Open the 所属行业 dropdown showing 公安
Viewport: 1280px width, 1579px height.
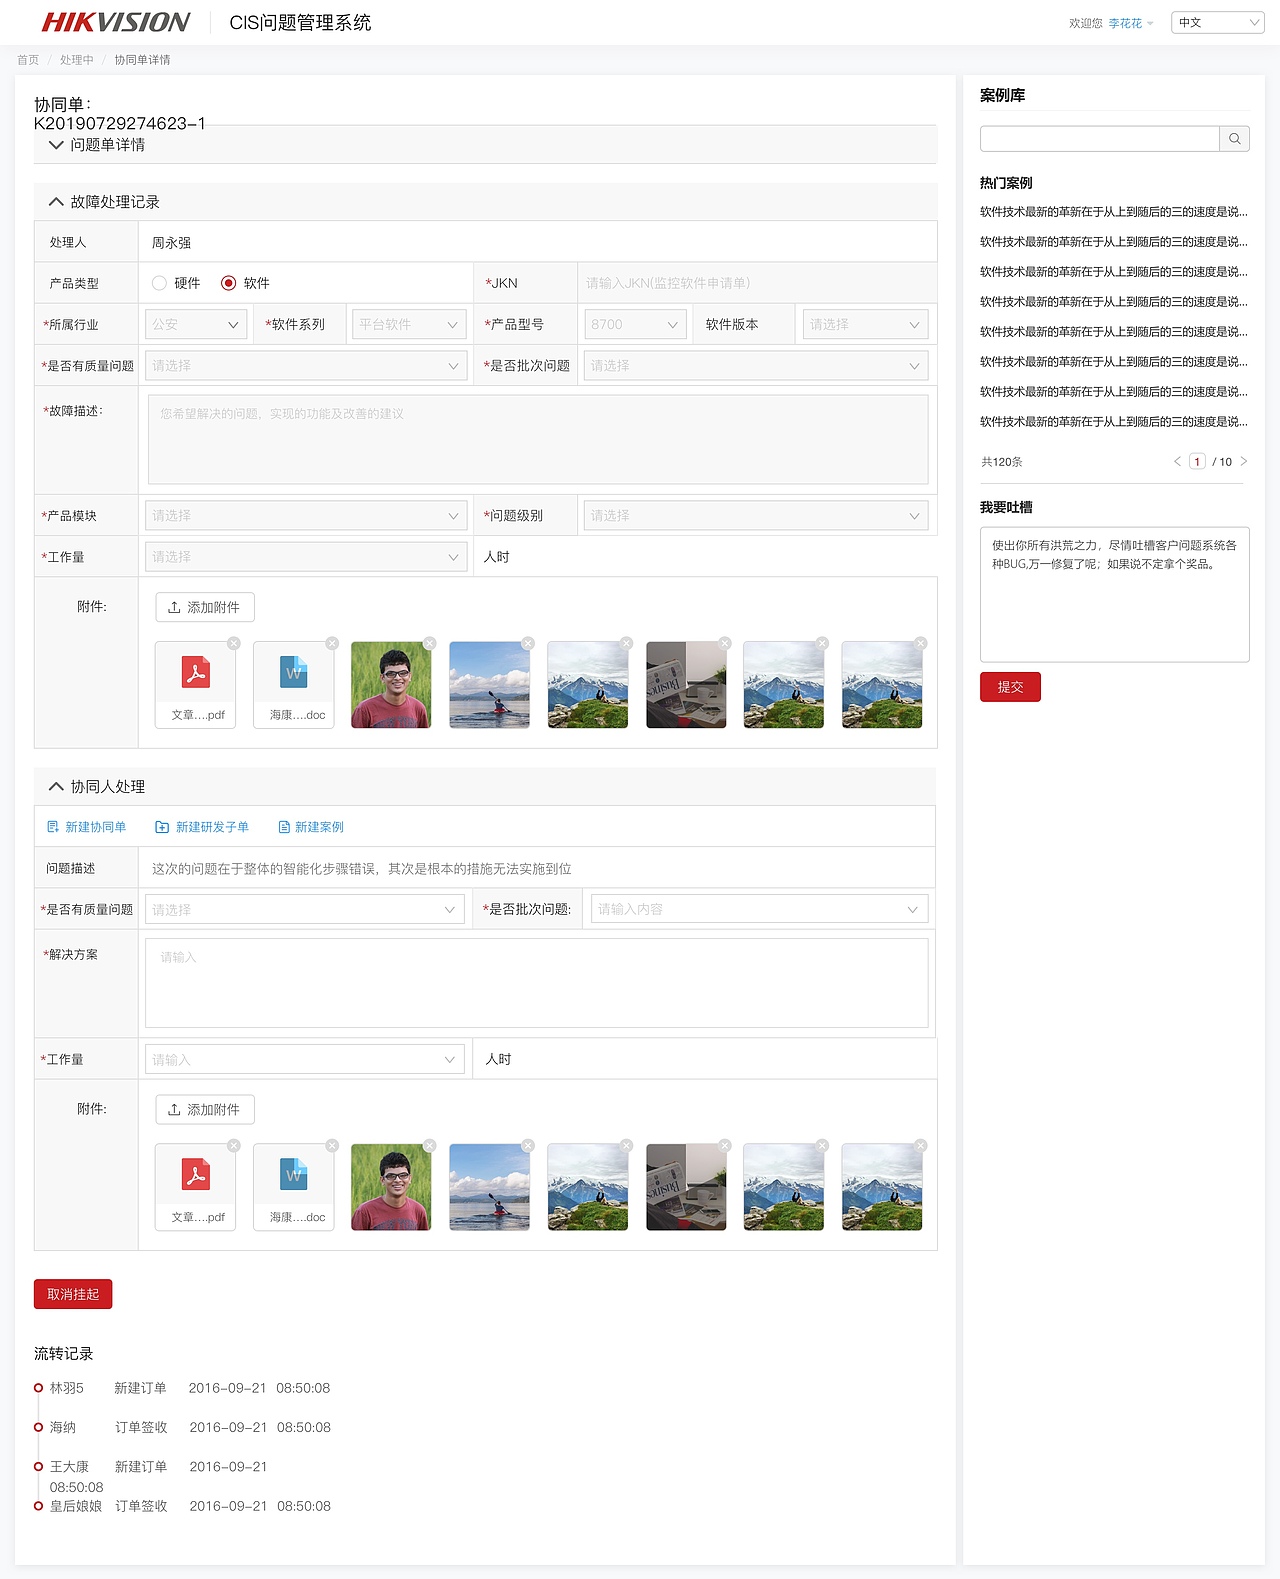(x=196, y=324)
